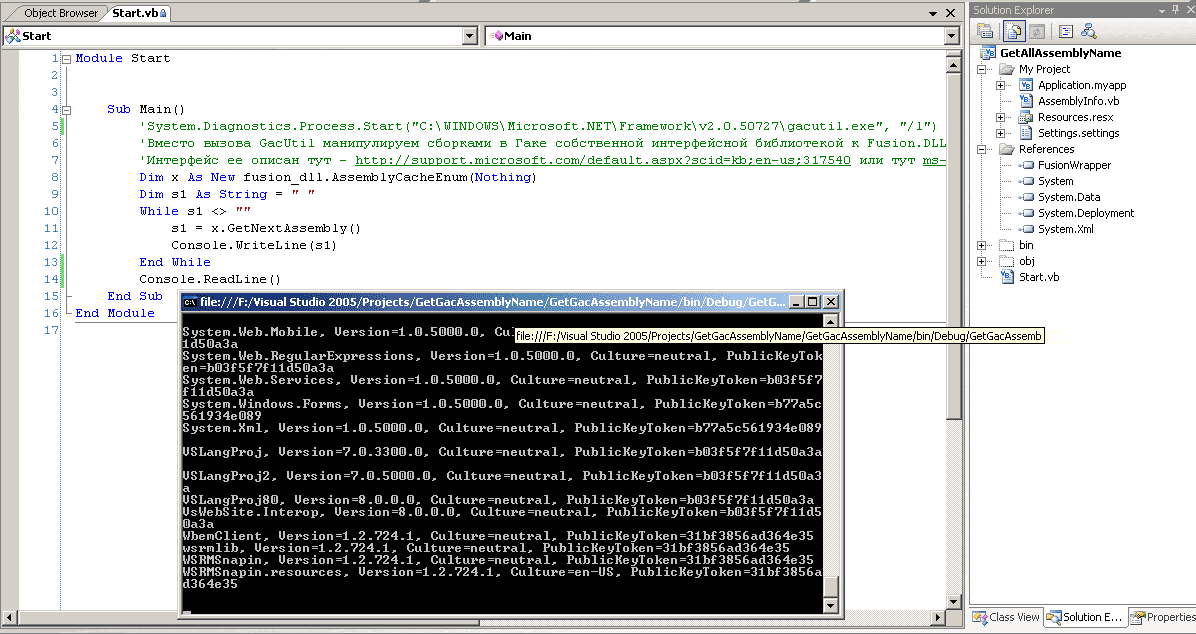This screenshot has height=634, width=1196.
Task: Toggle the Solution Explorer auto-hide pin
Action: click(x=1175, y=10)
